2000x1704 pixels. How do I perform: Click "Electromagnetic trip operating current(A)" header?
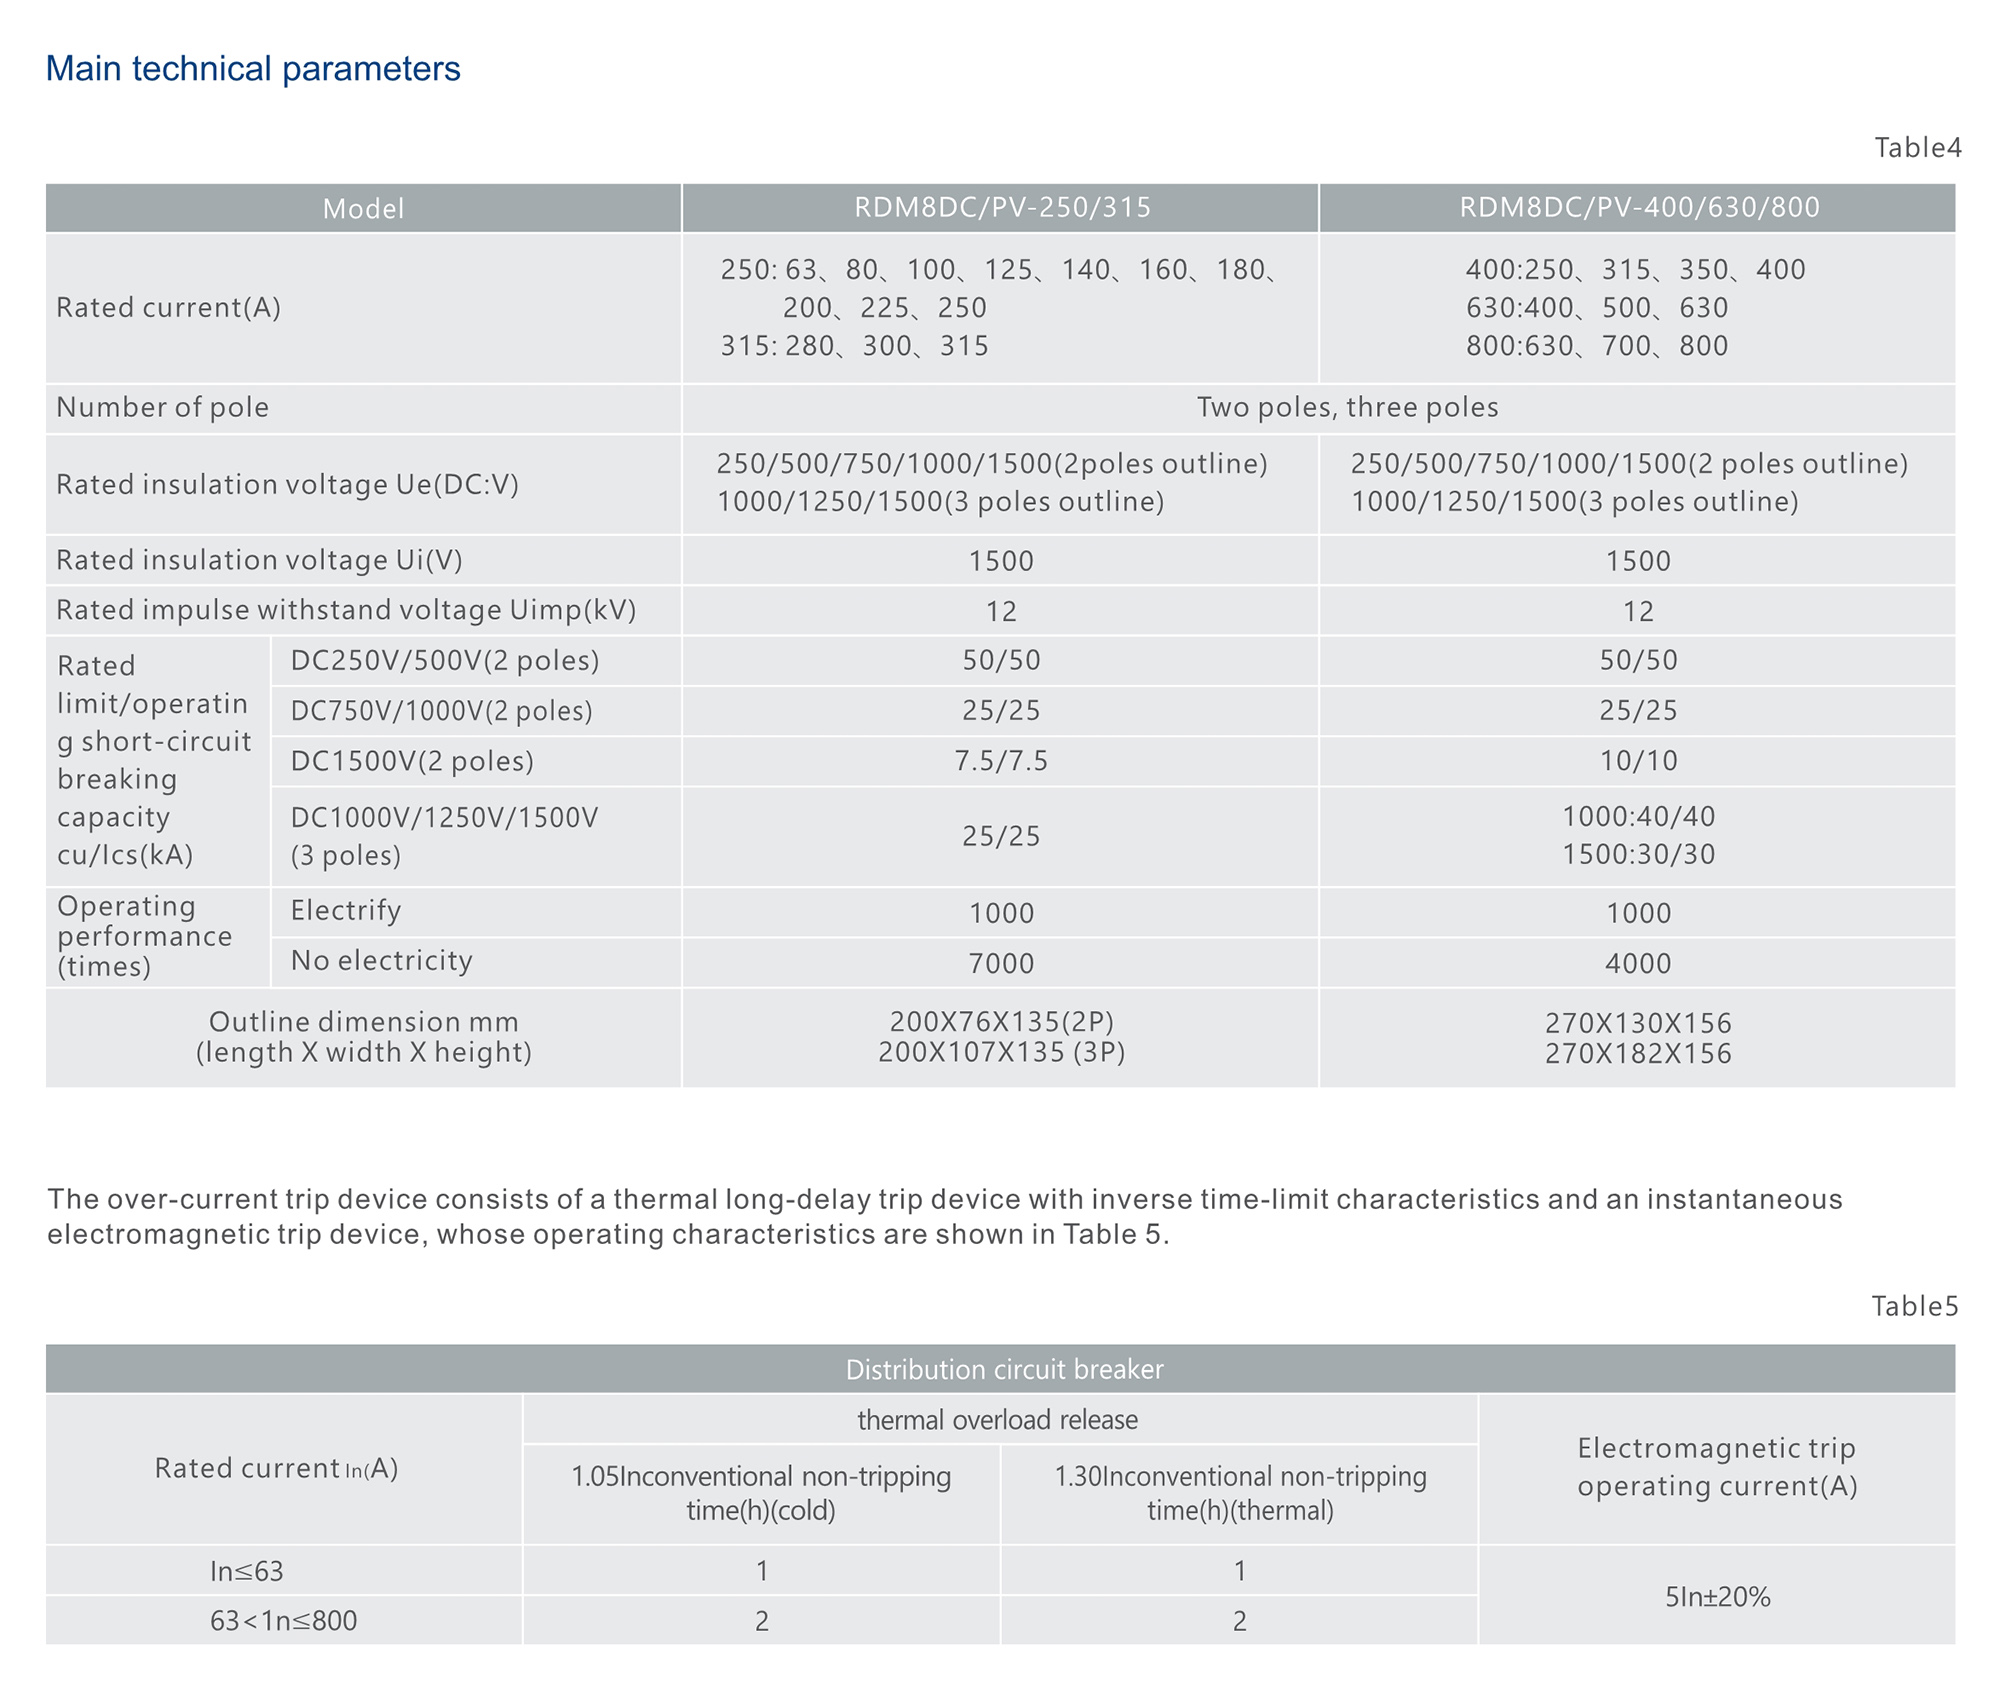coord(1717,1468)
